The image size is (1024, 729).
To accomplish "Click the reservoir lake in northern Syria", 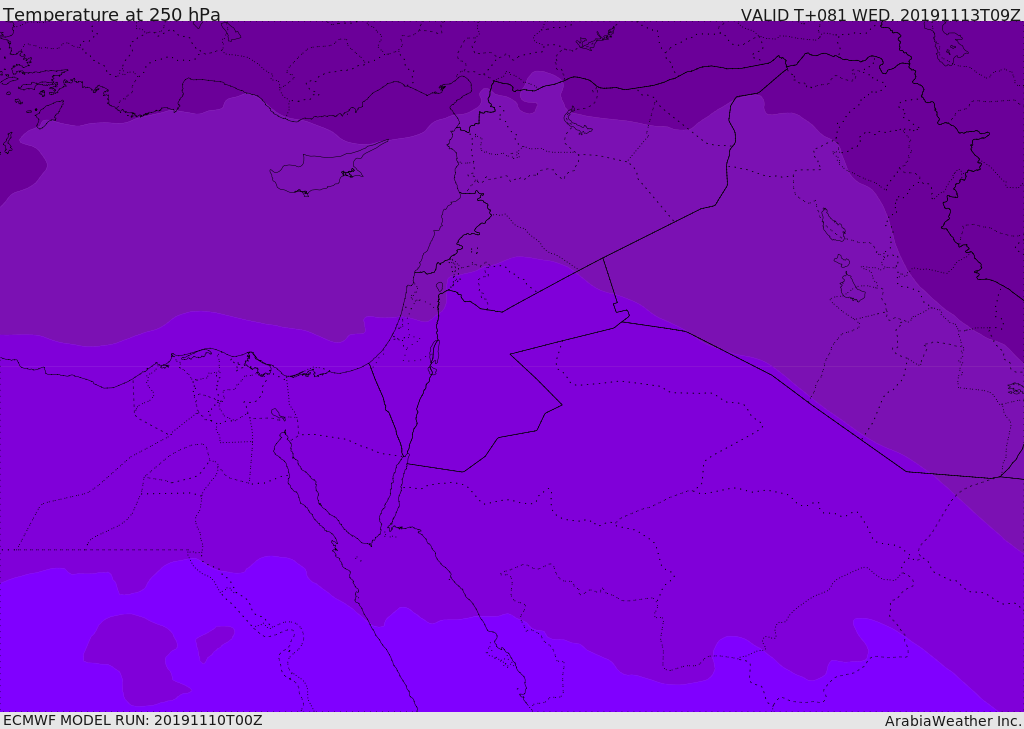I will [x=578, y=121].
